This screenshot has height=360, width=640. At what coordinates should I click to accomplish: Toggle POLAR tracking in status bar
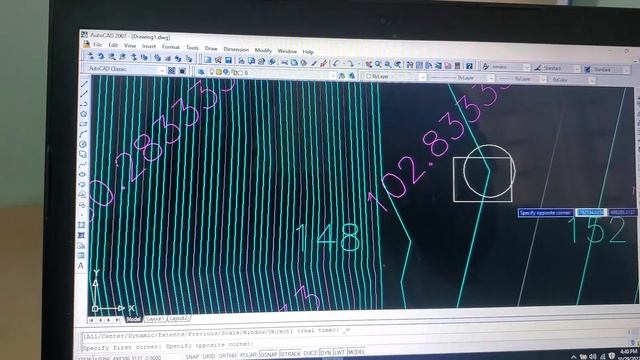click(248, 355)
